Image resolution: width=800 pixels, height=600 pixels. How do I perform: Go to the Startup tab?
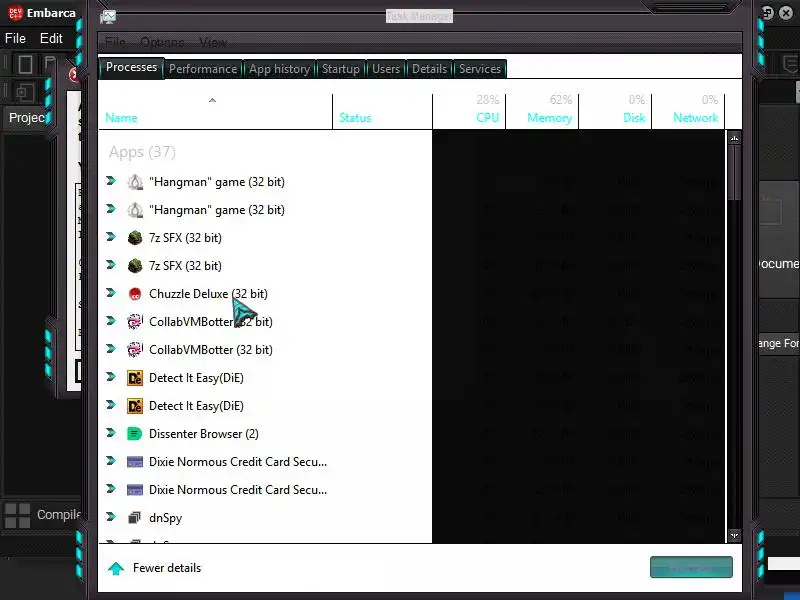coord(340,69)
